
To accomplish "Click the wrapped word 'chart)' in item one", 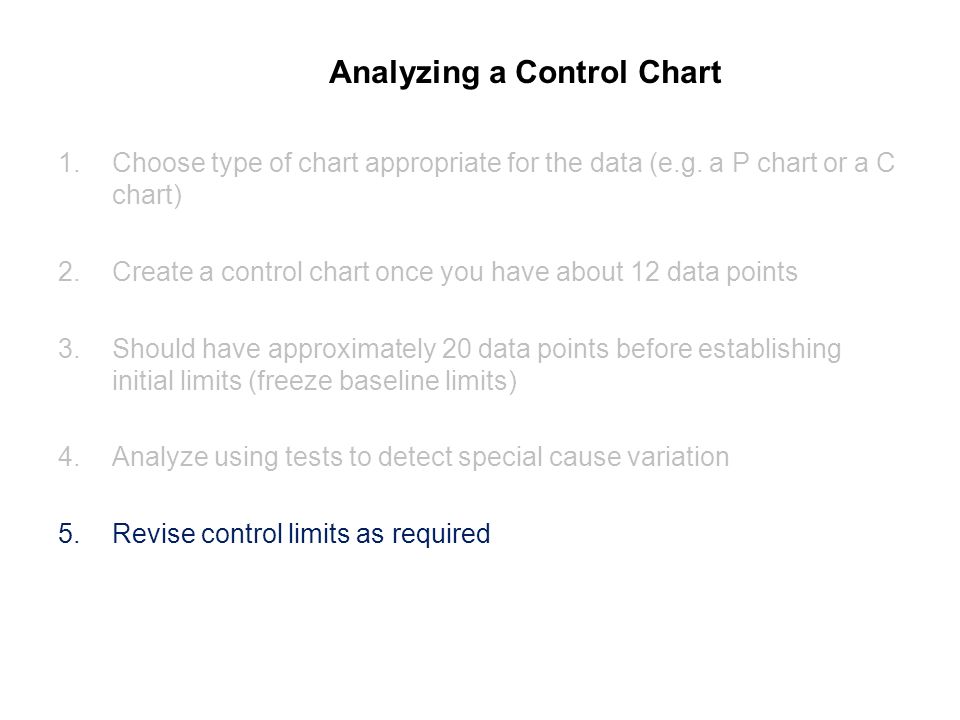I will coord(147,195).
